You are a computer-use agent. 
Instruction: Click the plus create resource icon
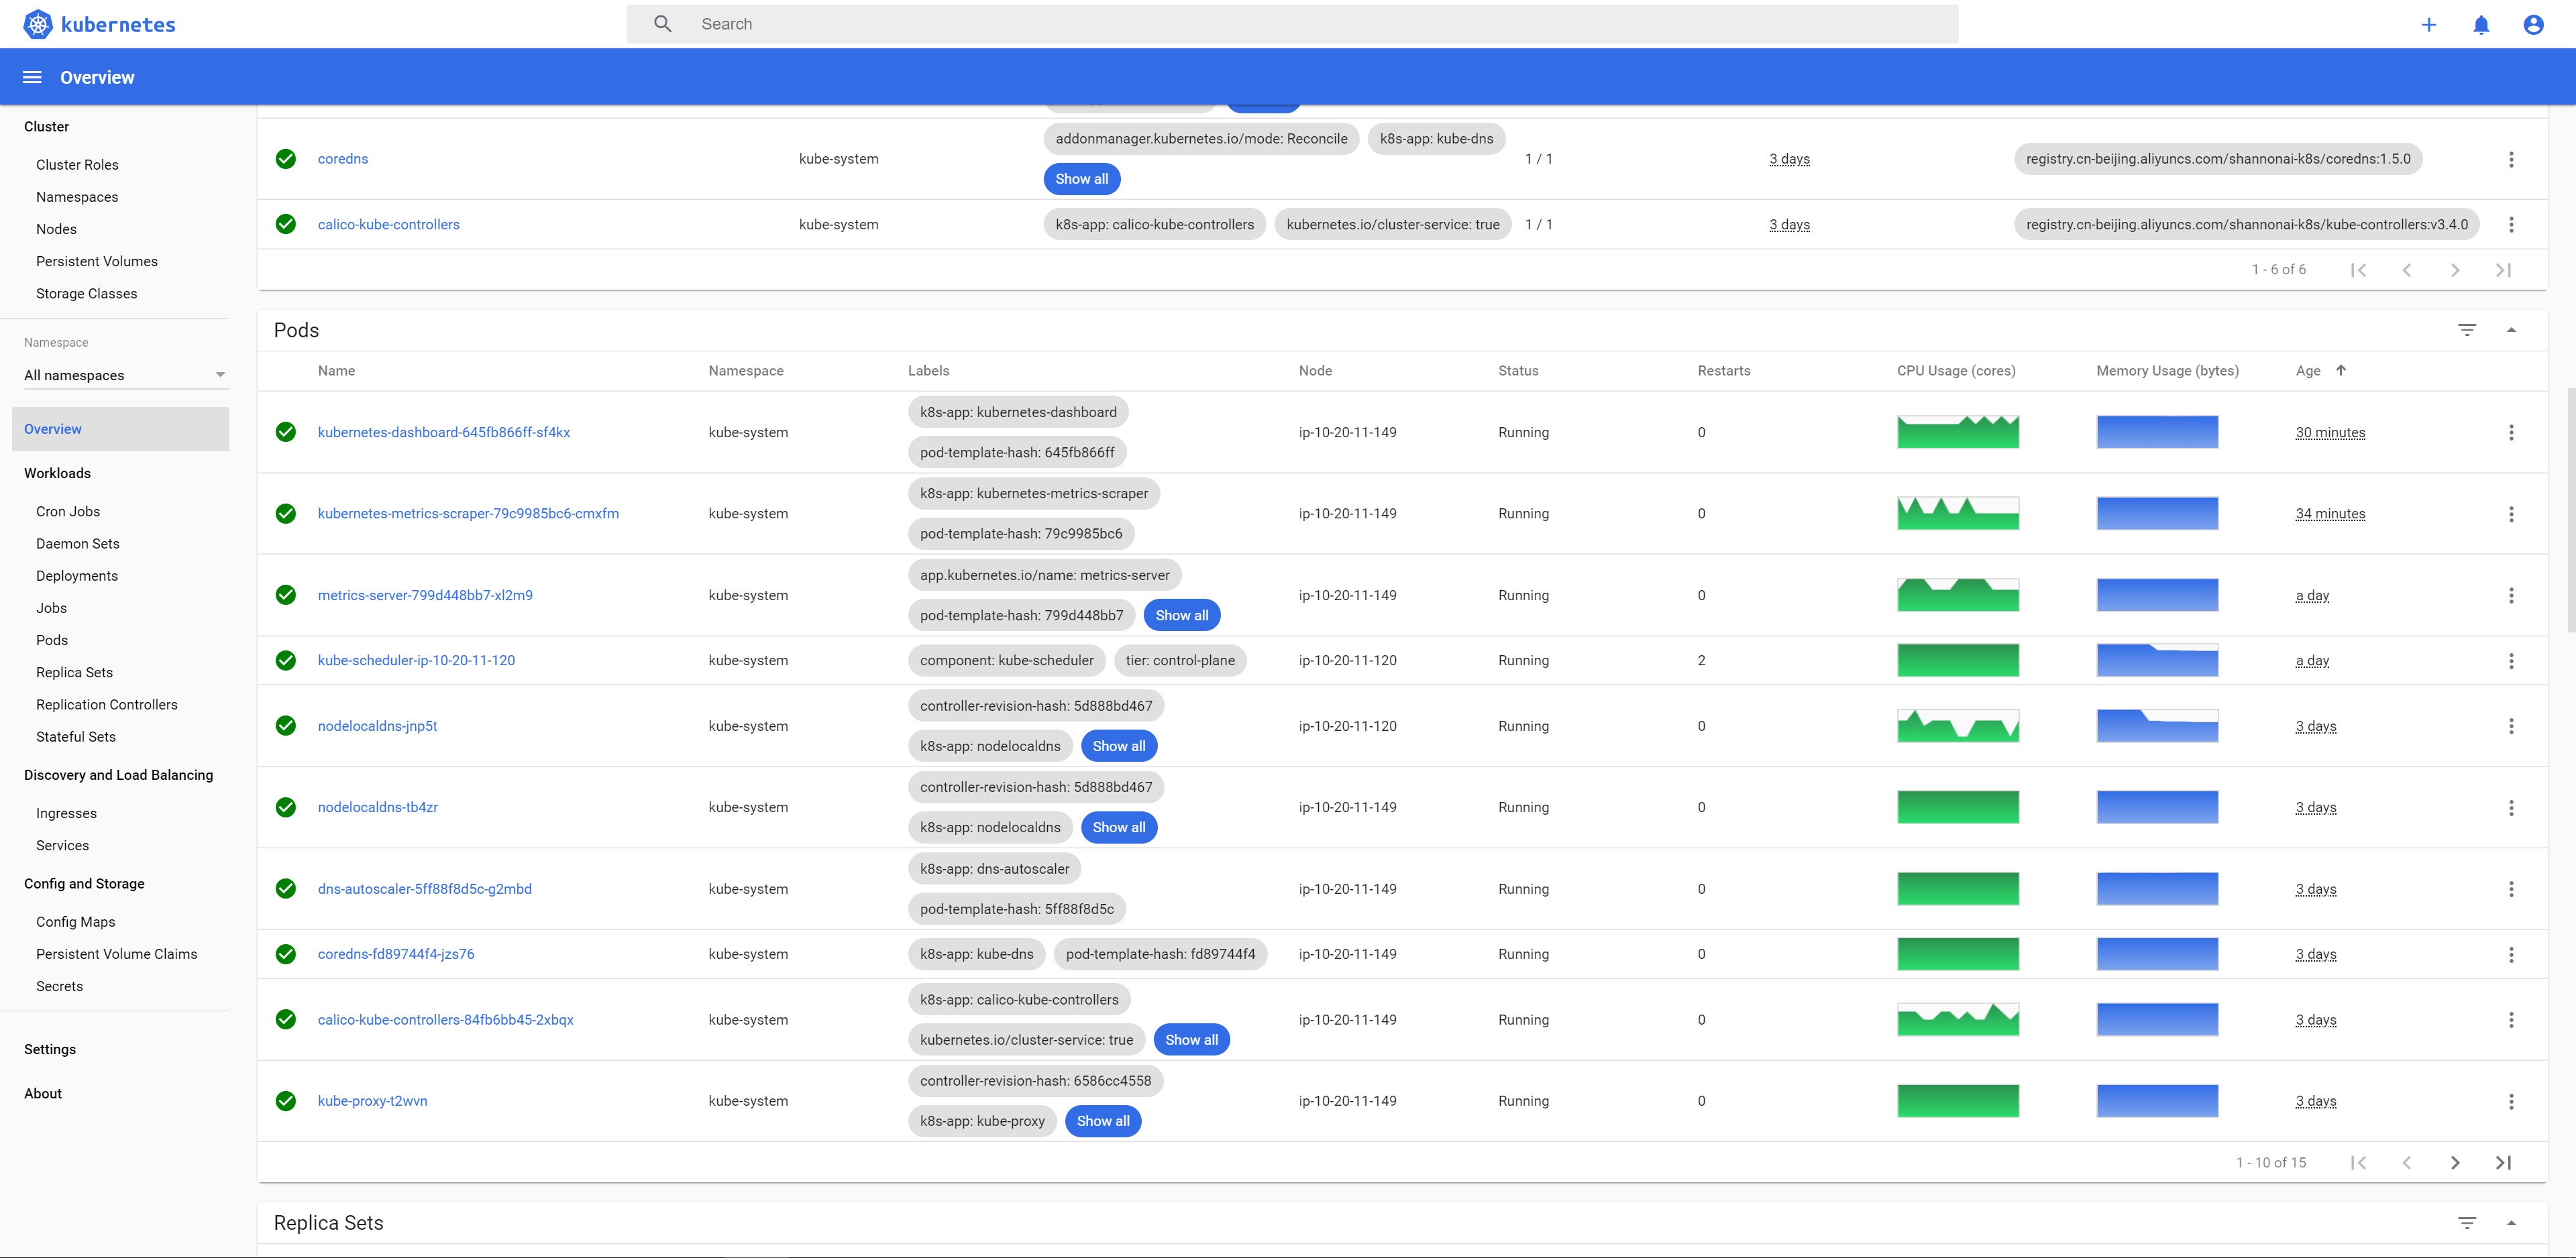2429,24
